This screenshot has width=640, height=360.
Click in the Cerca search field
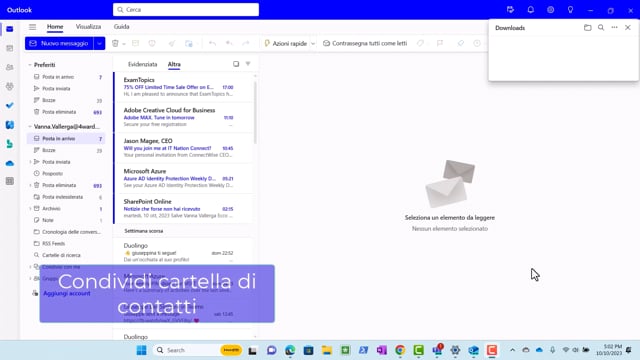[186, 9]
